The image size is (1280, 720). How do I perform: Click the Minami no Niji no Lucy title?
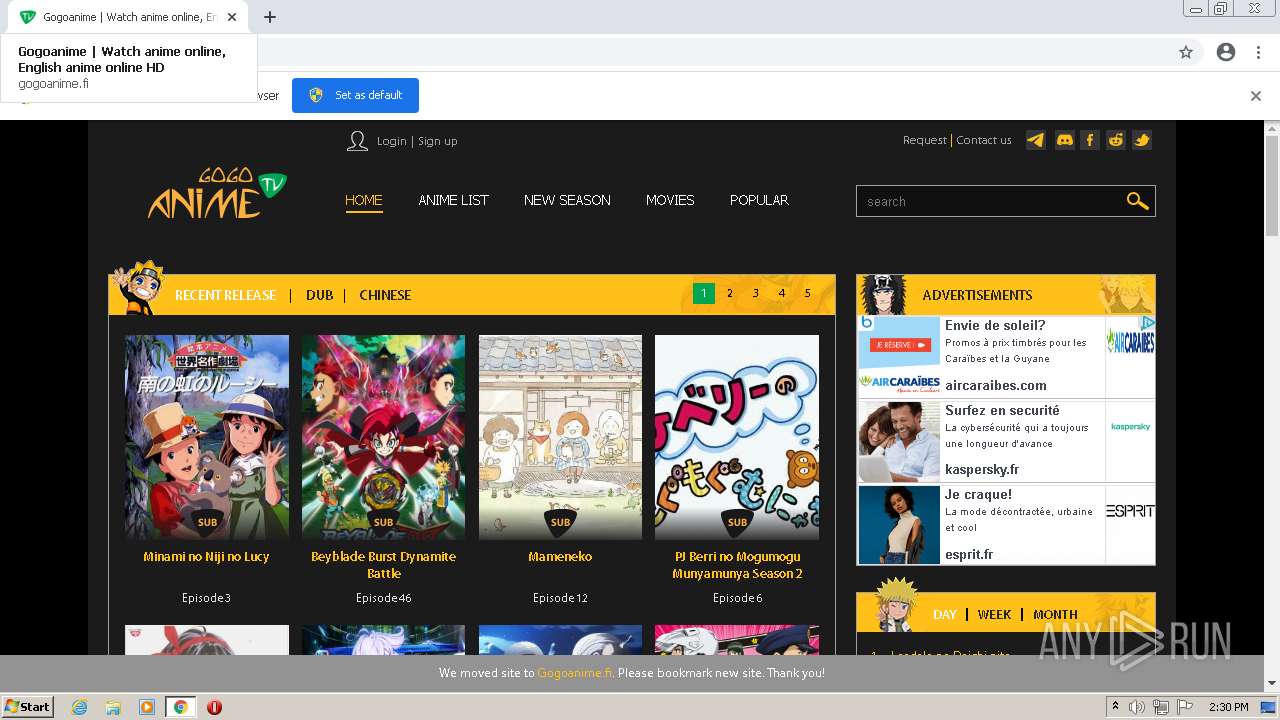click(206, 557)
